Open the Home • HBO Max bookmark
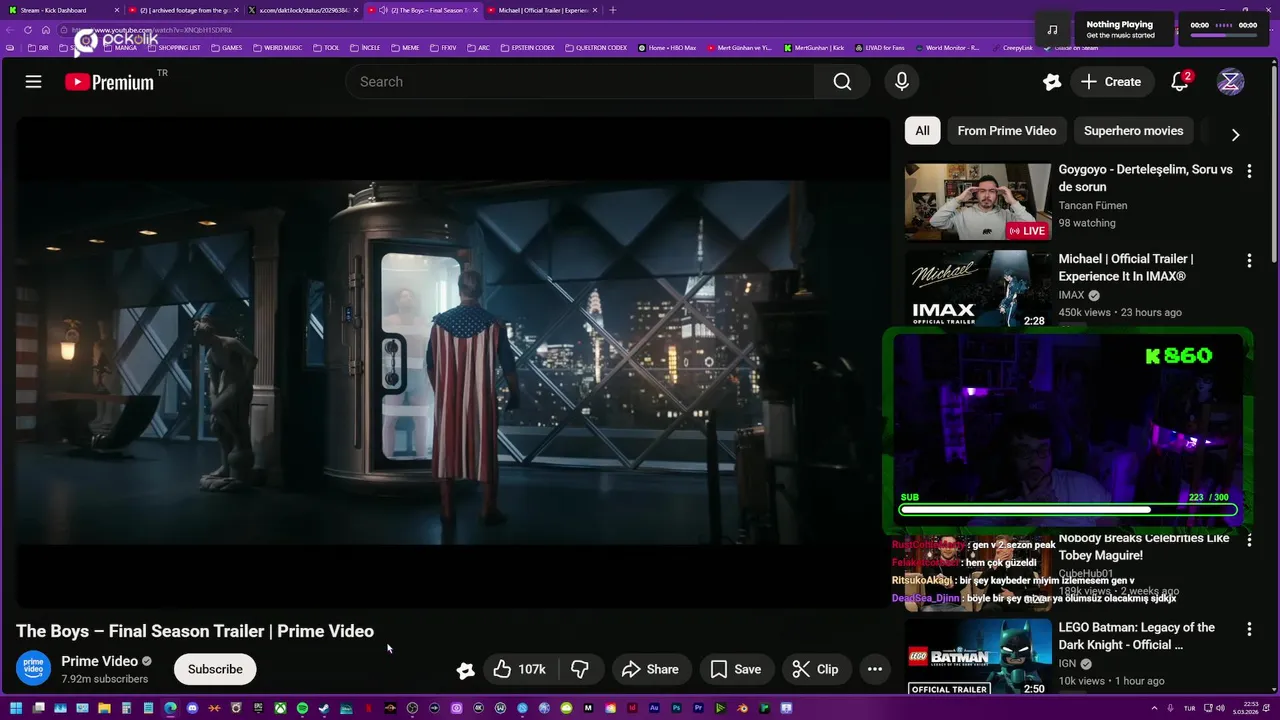Viewport: 1280px width, 720px height. [667, 47]
